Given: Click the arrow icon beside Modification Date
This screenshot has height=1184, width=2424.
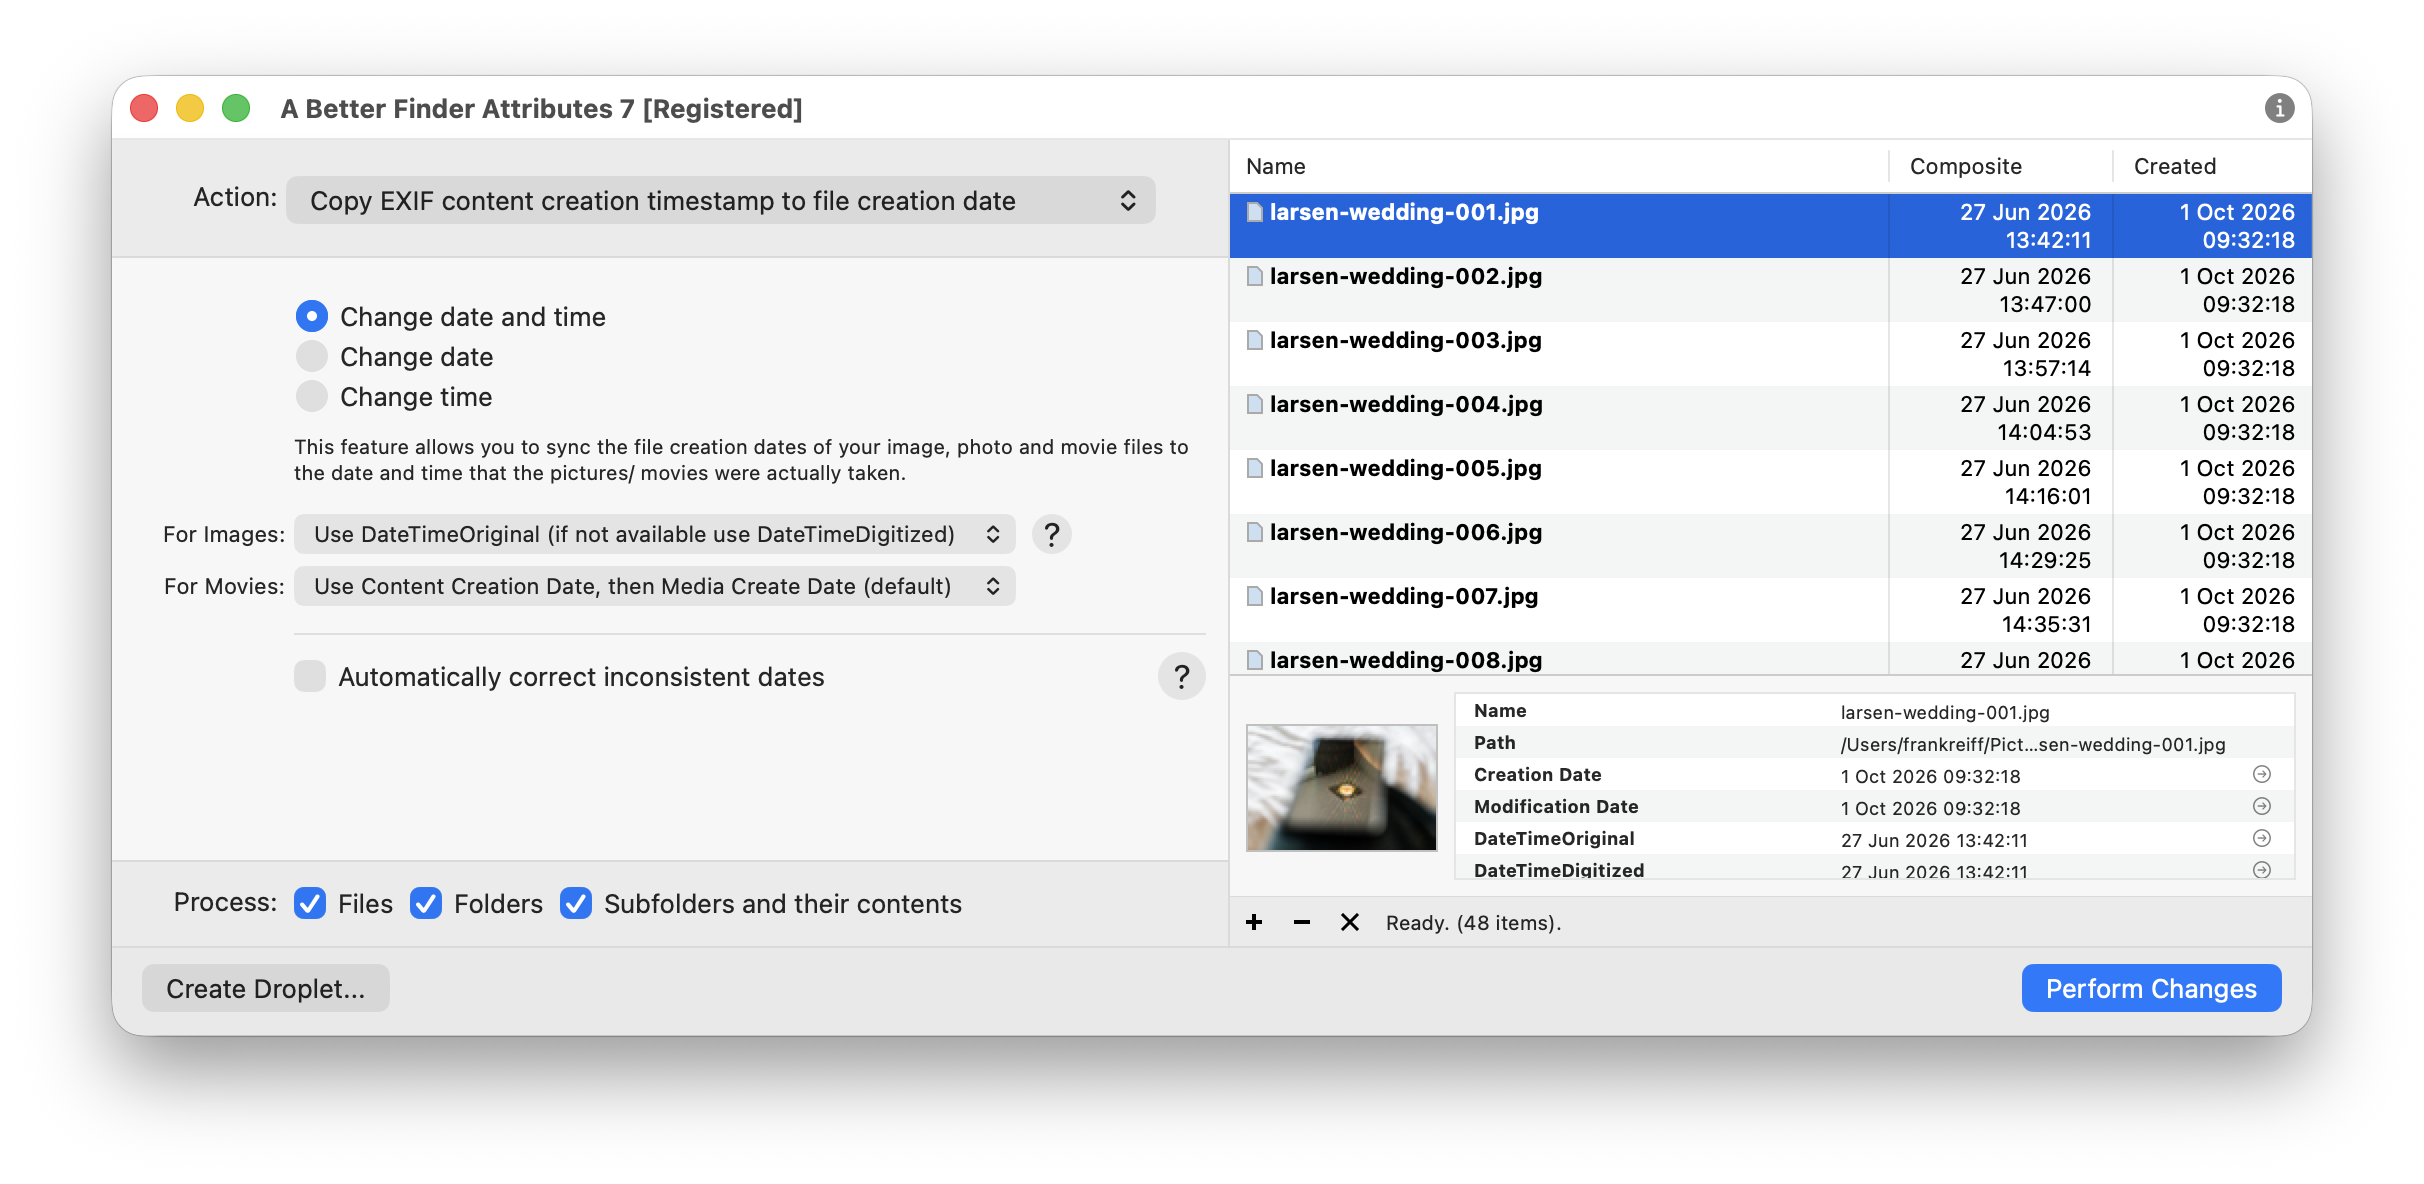Looking at the screenshot, I should click(2262, 807).
